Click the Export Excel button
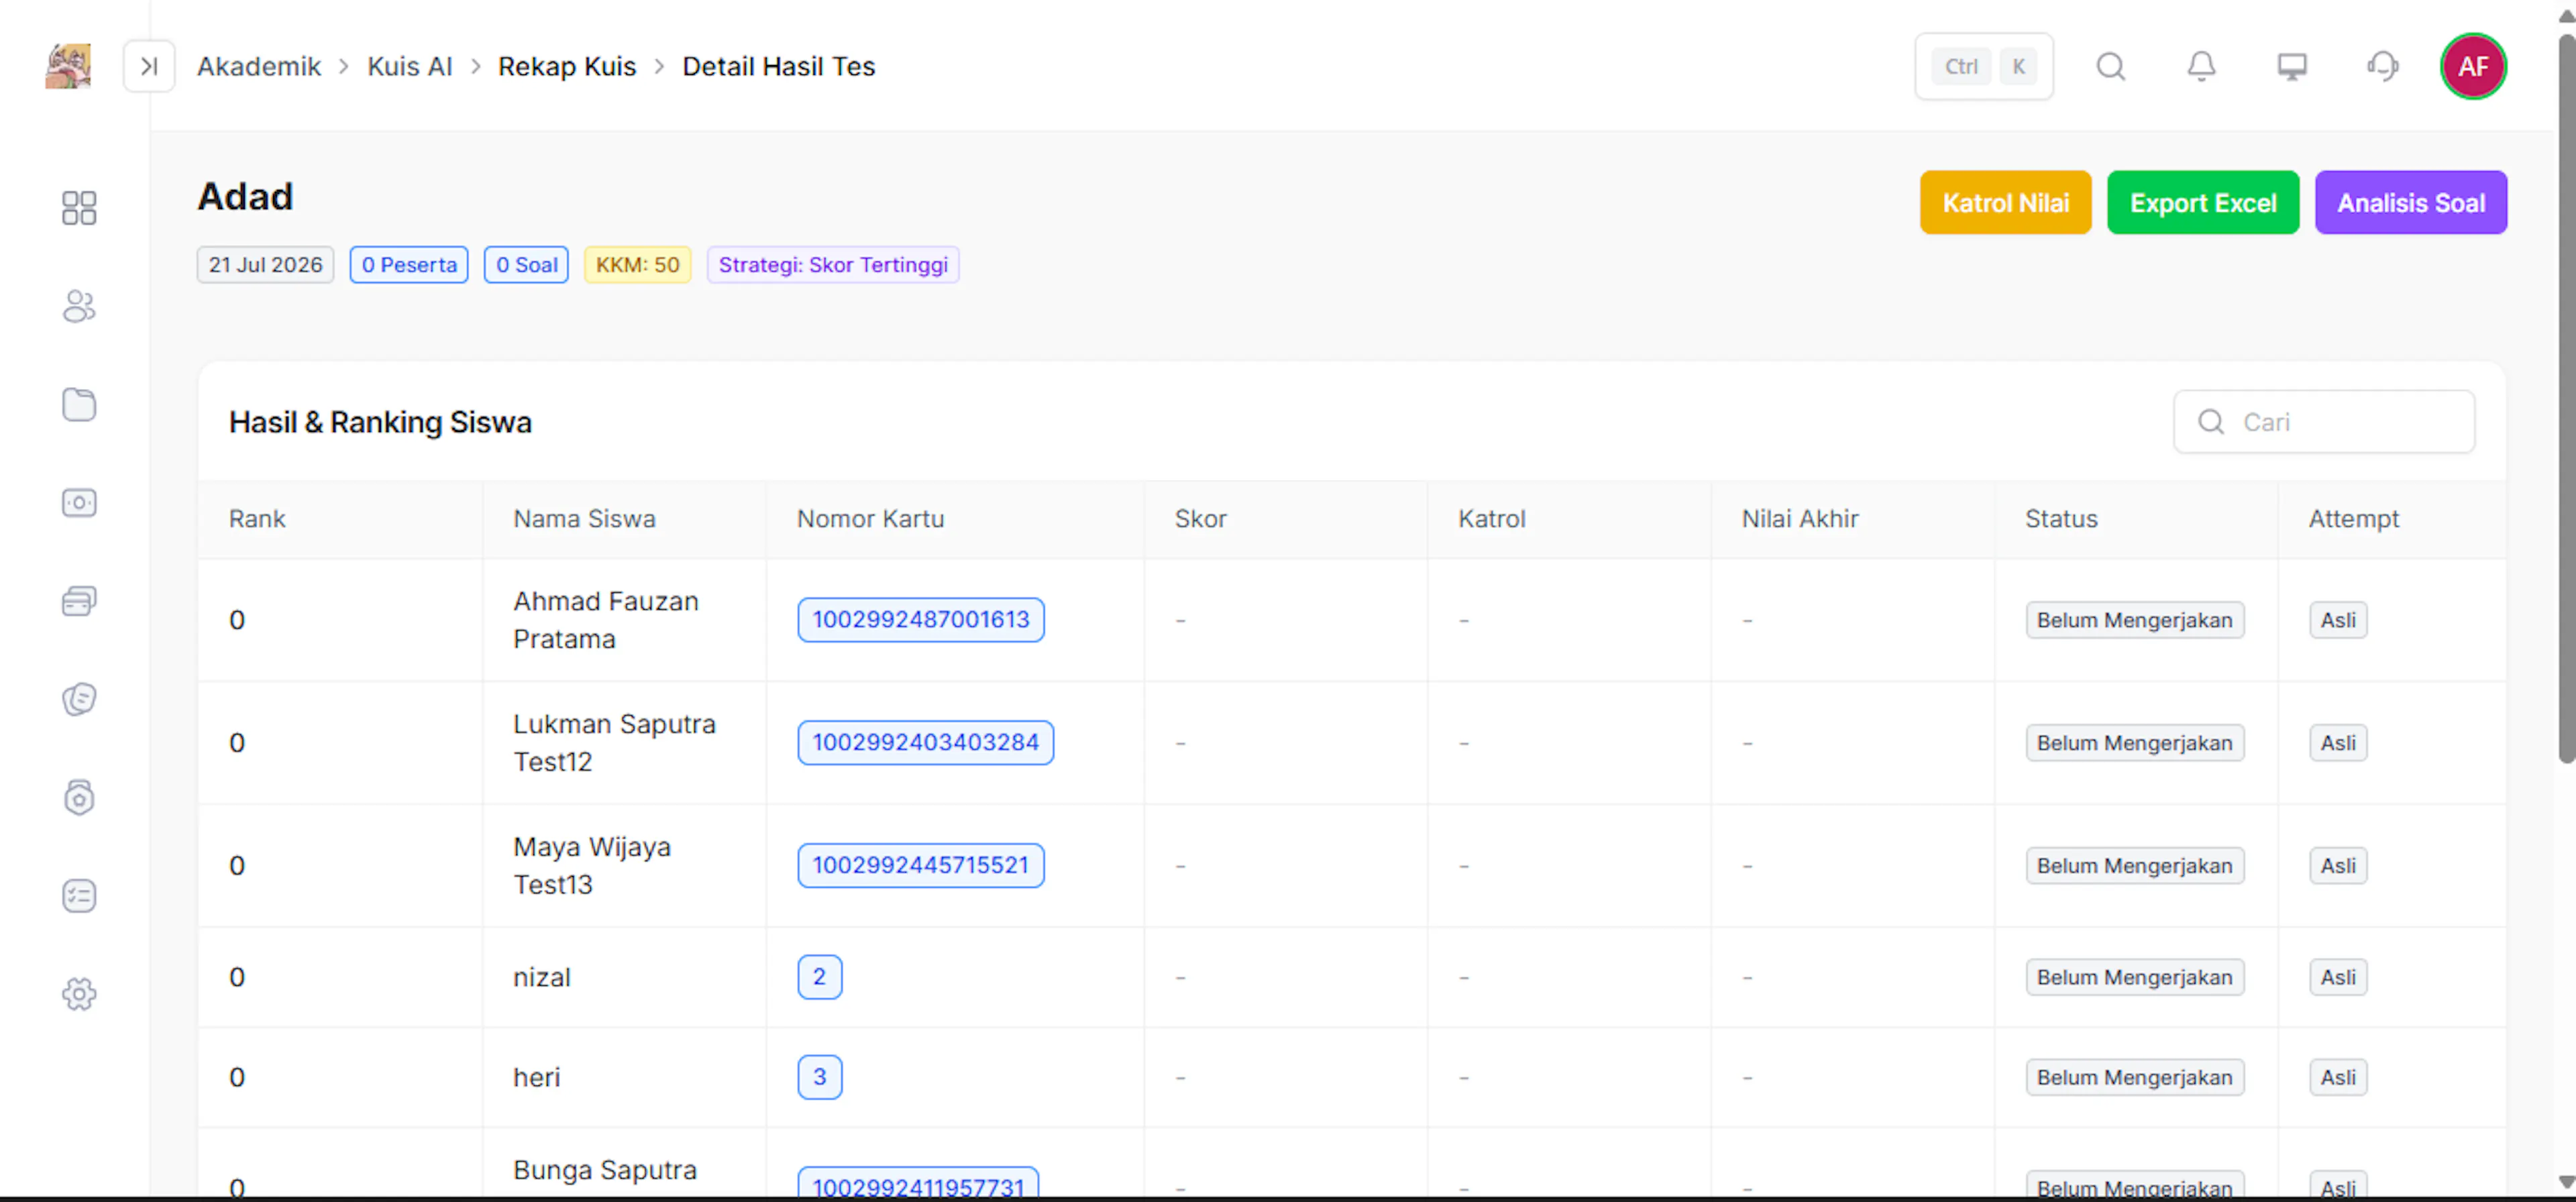Screen dimensions: 2576x1202 (x=2203, y=202)
